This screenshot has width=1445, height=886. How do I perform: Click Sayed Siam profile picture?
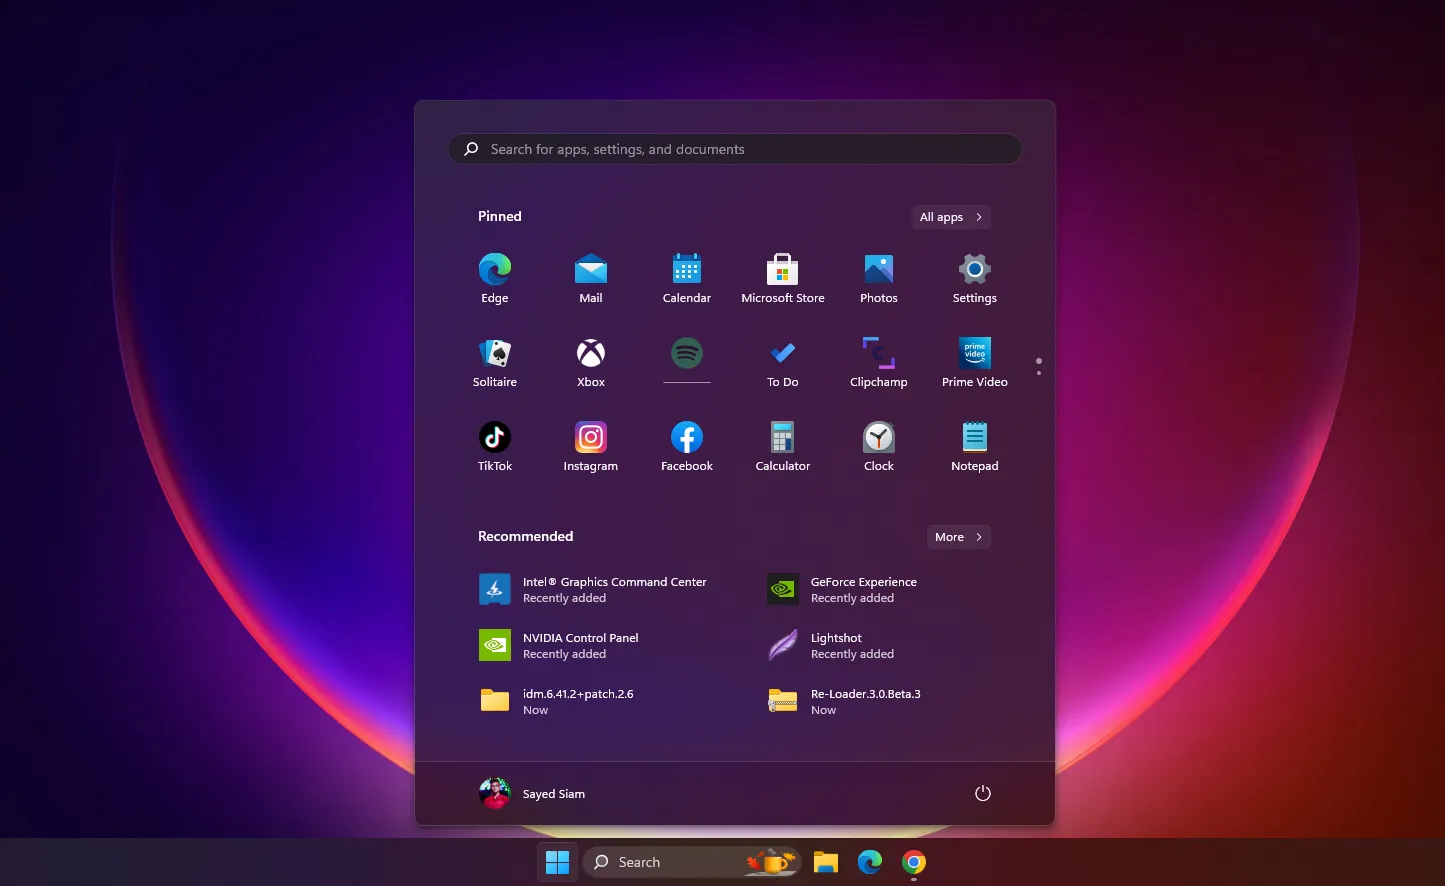(x=495, y=793)
